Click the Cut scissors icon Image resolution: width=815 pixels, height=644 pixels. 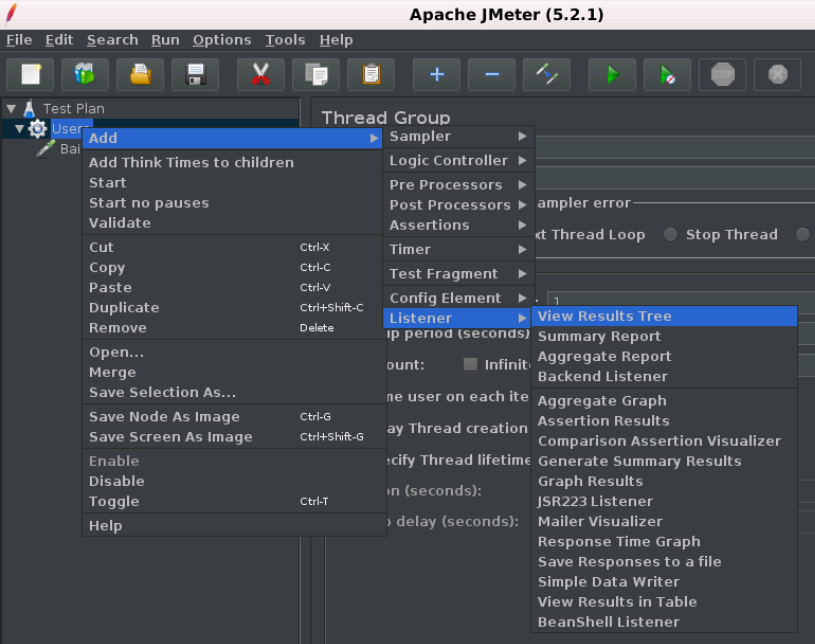(x=261, y=74)
